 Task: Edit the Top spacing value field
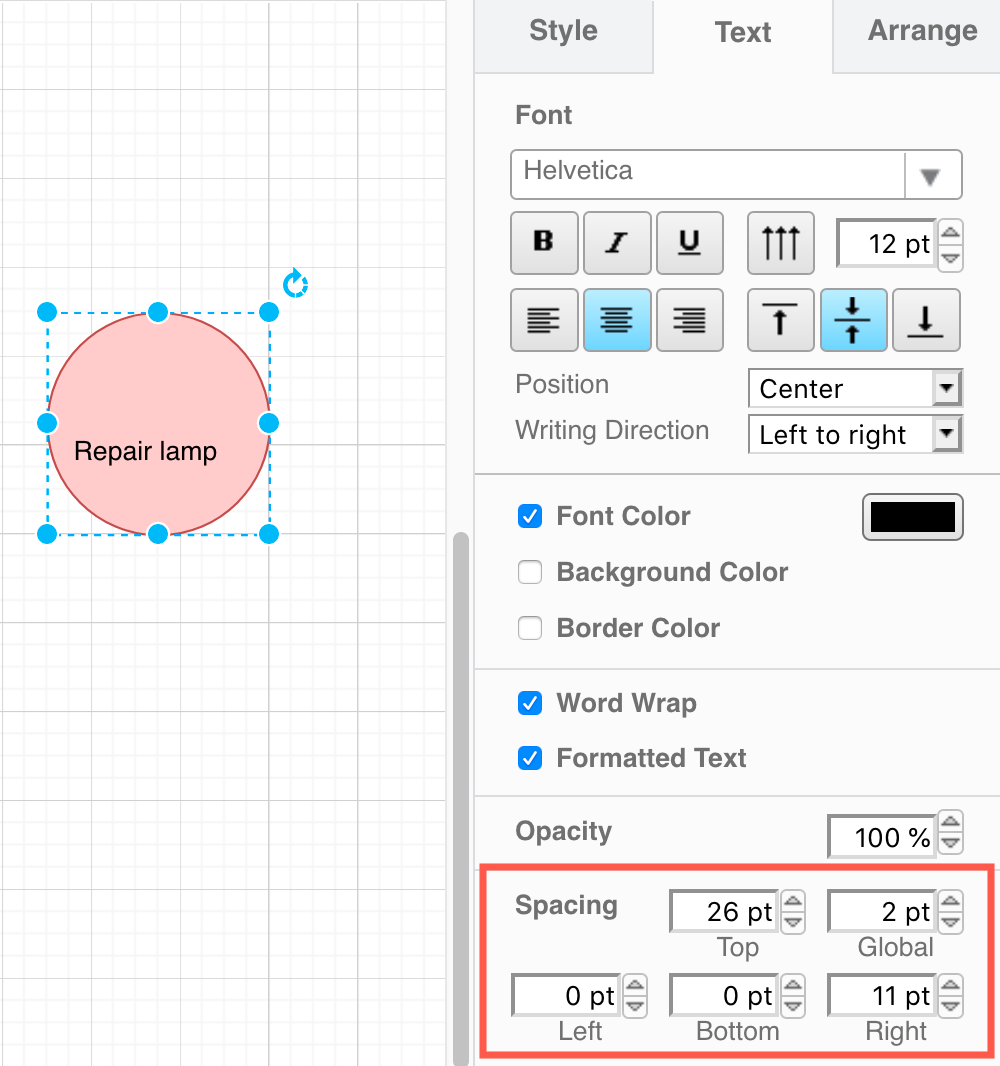tap(723, 911)
